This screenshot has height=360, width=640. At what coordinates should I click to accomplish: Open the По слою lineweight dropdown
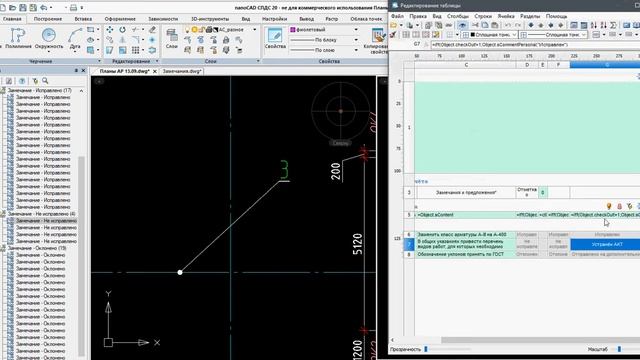click(x=356, y=50)
